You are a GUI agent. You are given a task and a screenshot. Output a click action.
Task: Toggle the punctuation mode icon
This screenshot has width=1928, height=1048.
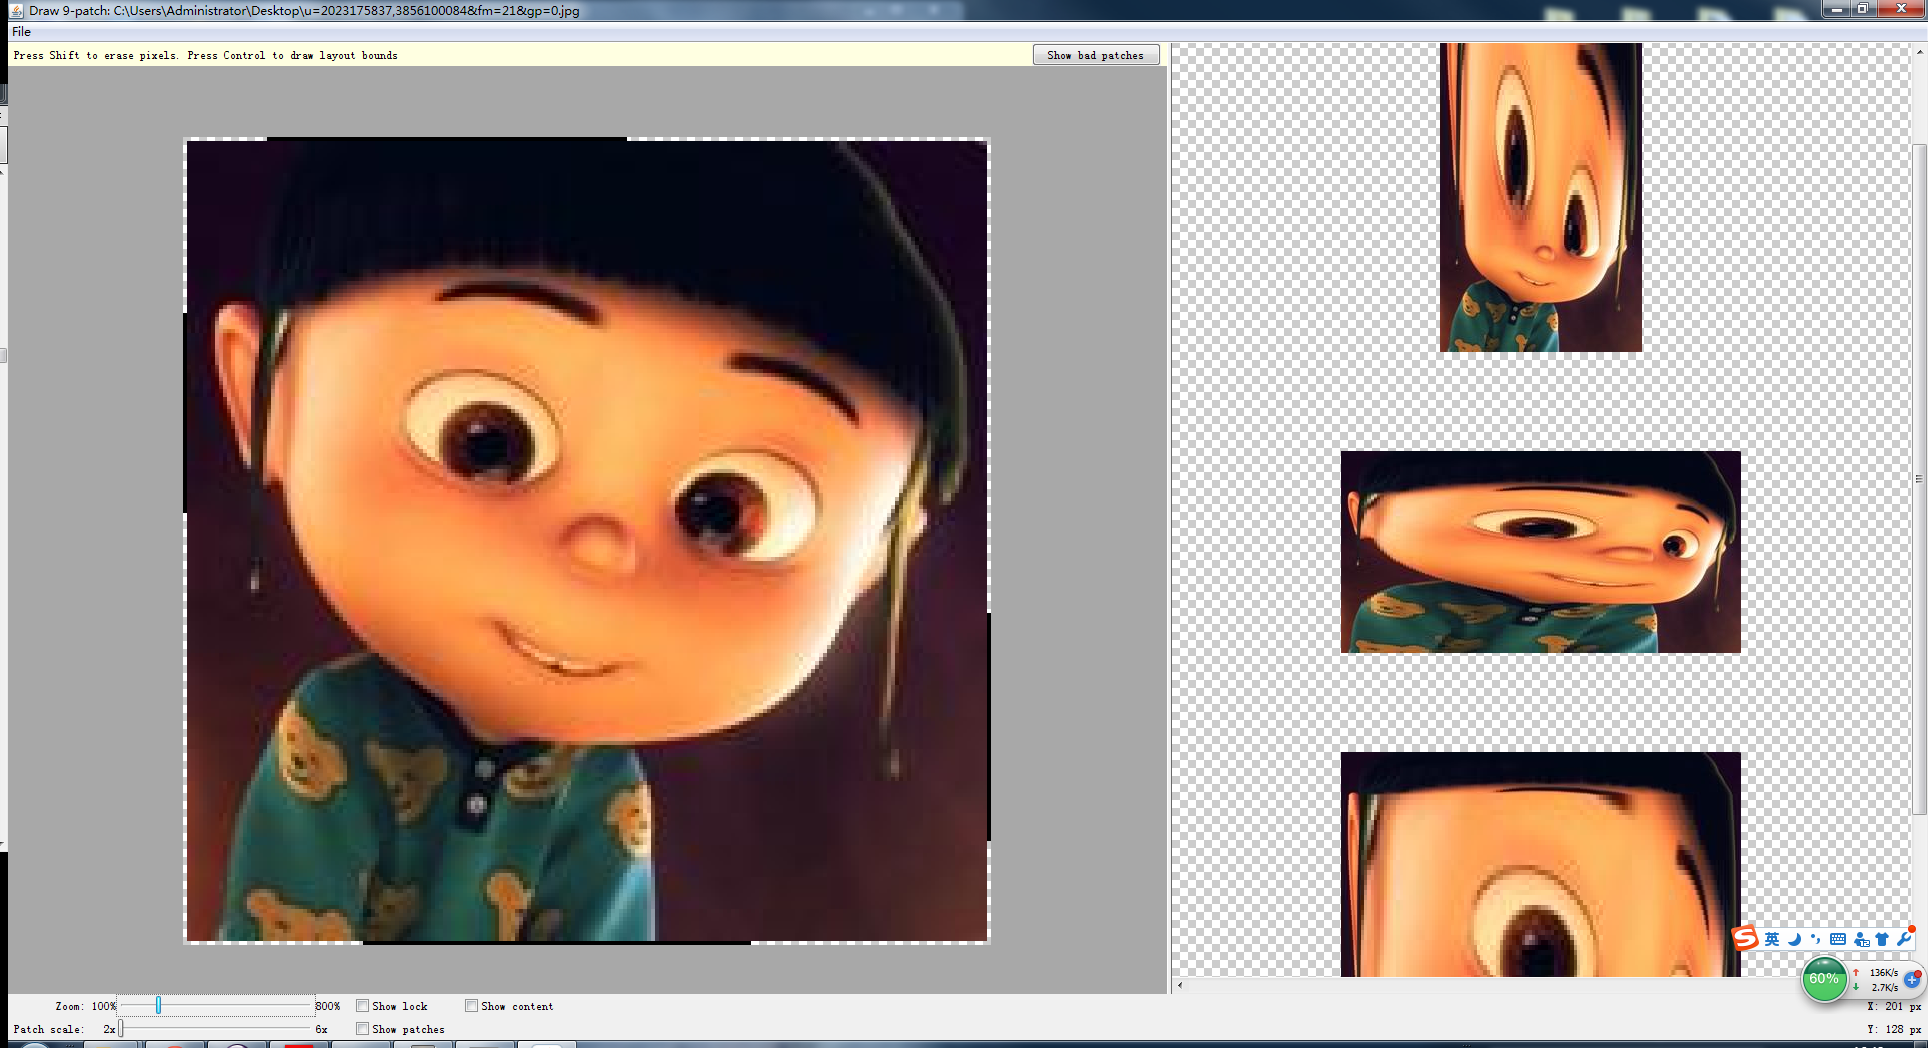1815,939
